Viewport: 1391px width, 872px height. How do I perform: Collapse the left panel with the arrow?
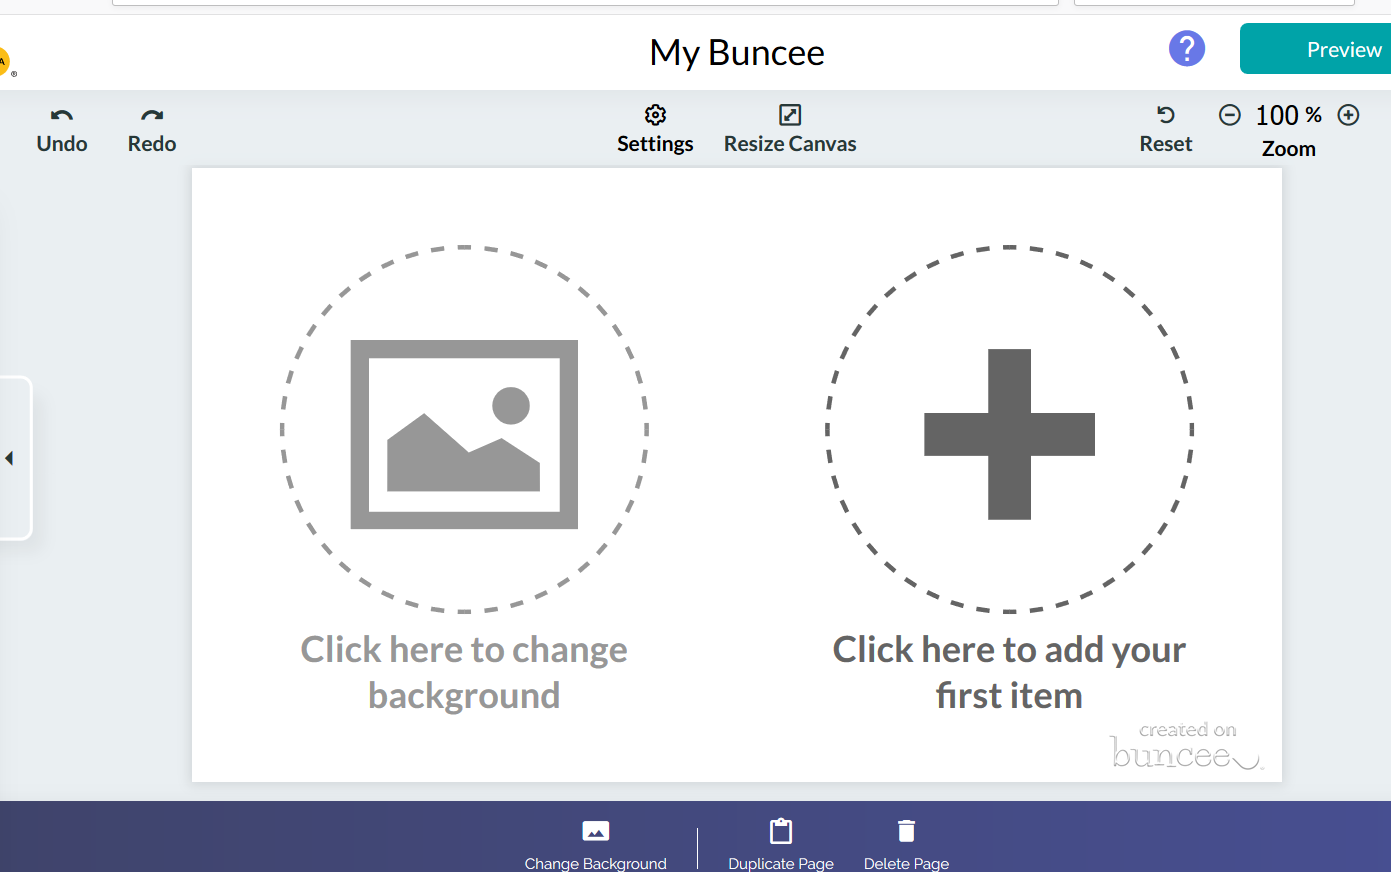[9, 458]
